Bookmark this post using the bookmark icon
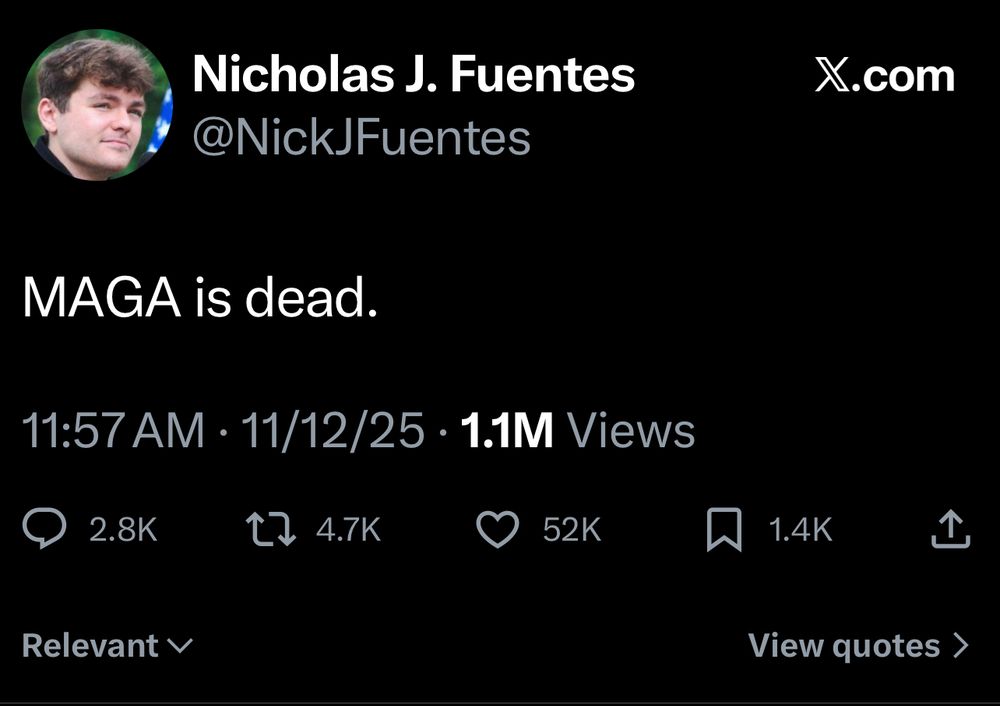Screen dimensions: 1000x706 (723, 529)
